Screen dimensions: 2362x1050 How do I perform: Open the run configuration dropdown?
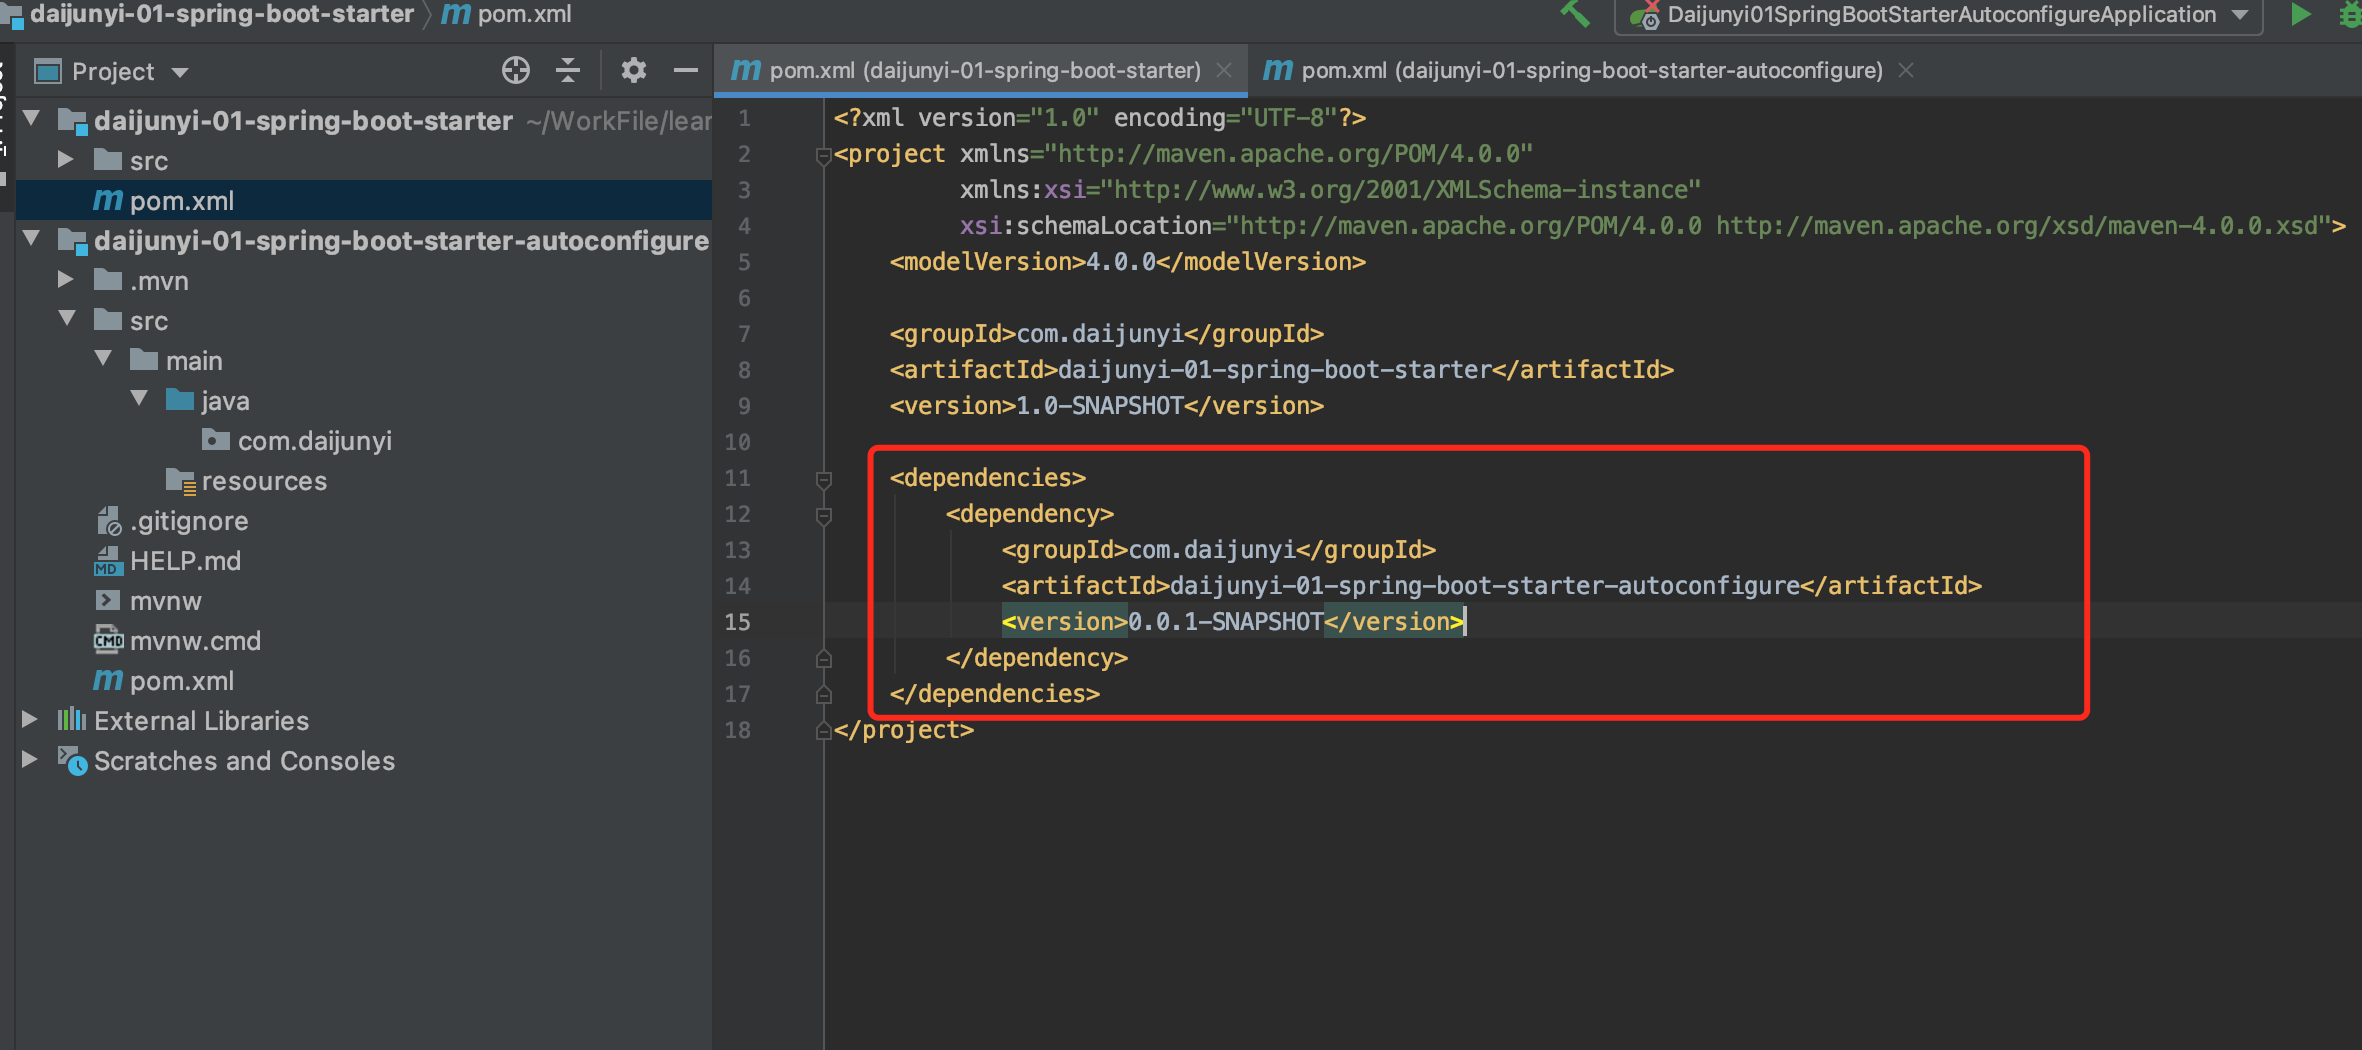(1938, 15)
